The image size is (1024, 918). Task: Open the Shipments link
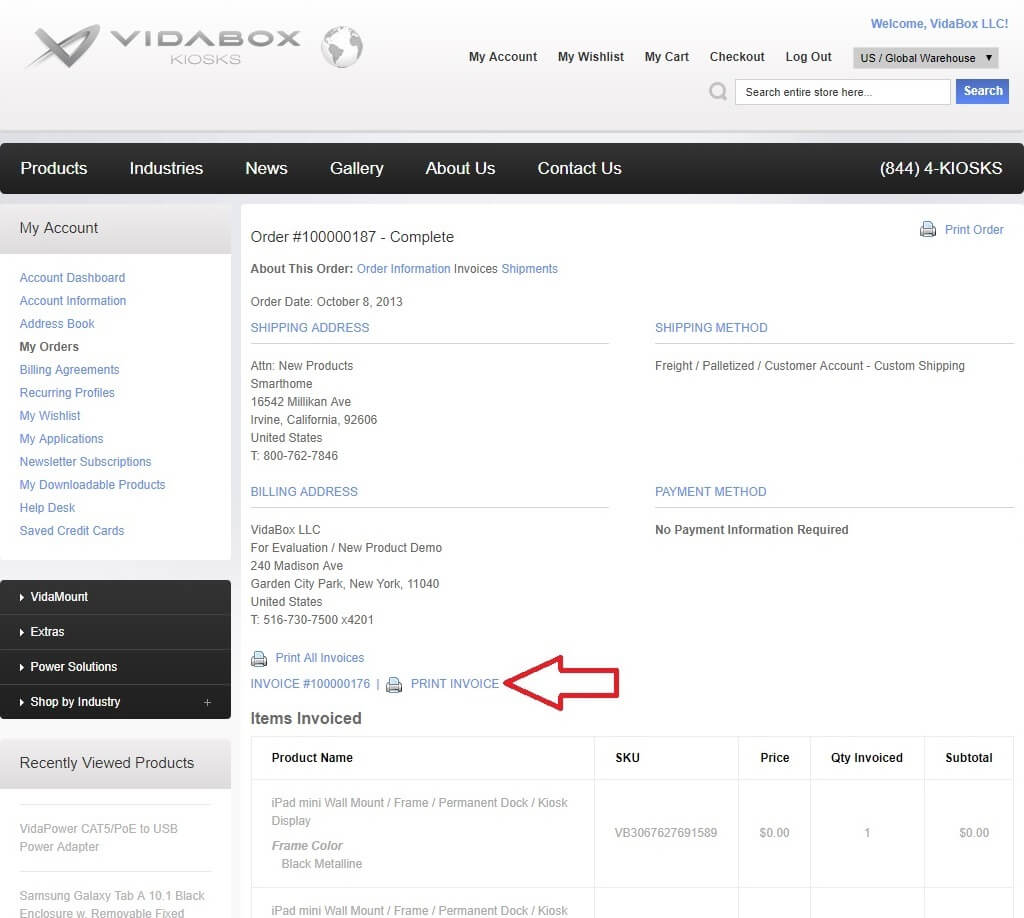tap(530, 269)
